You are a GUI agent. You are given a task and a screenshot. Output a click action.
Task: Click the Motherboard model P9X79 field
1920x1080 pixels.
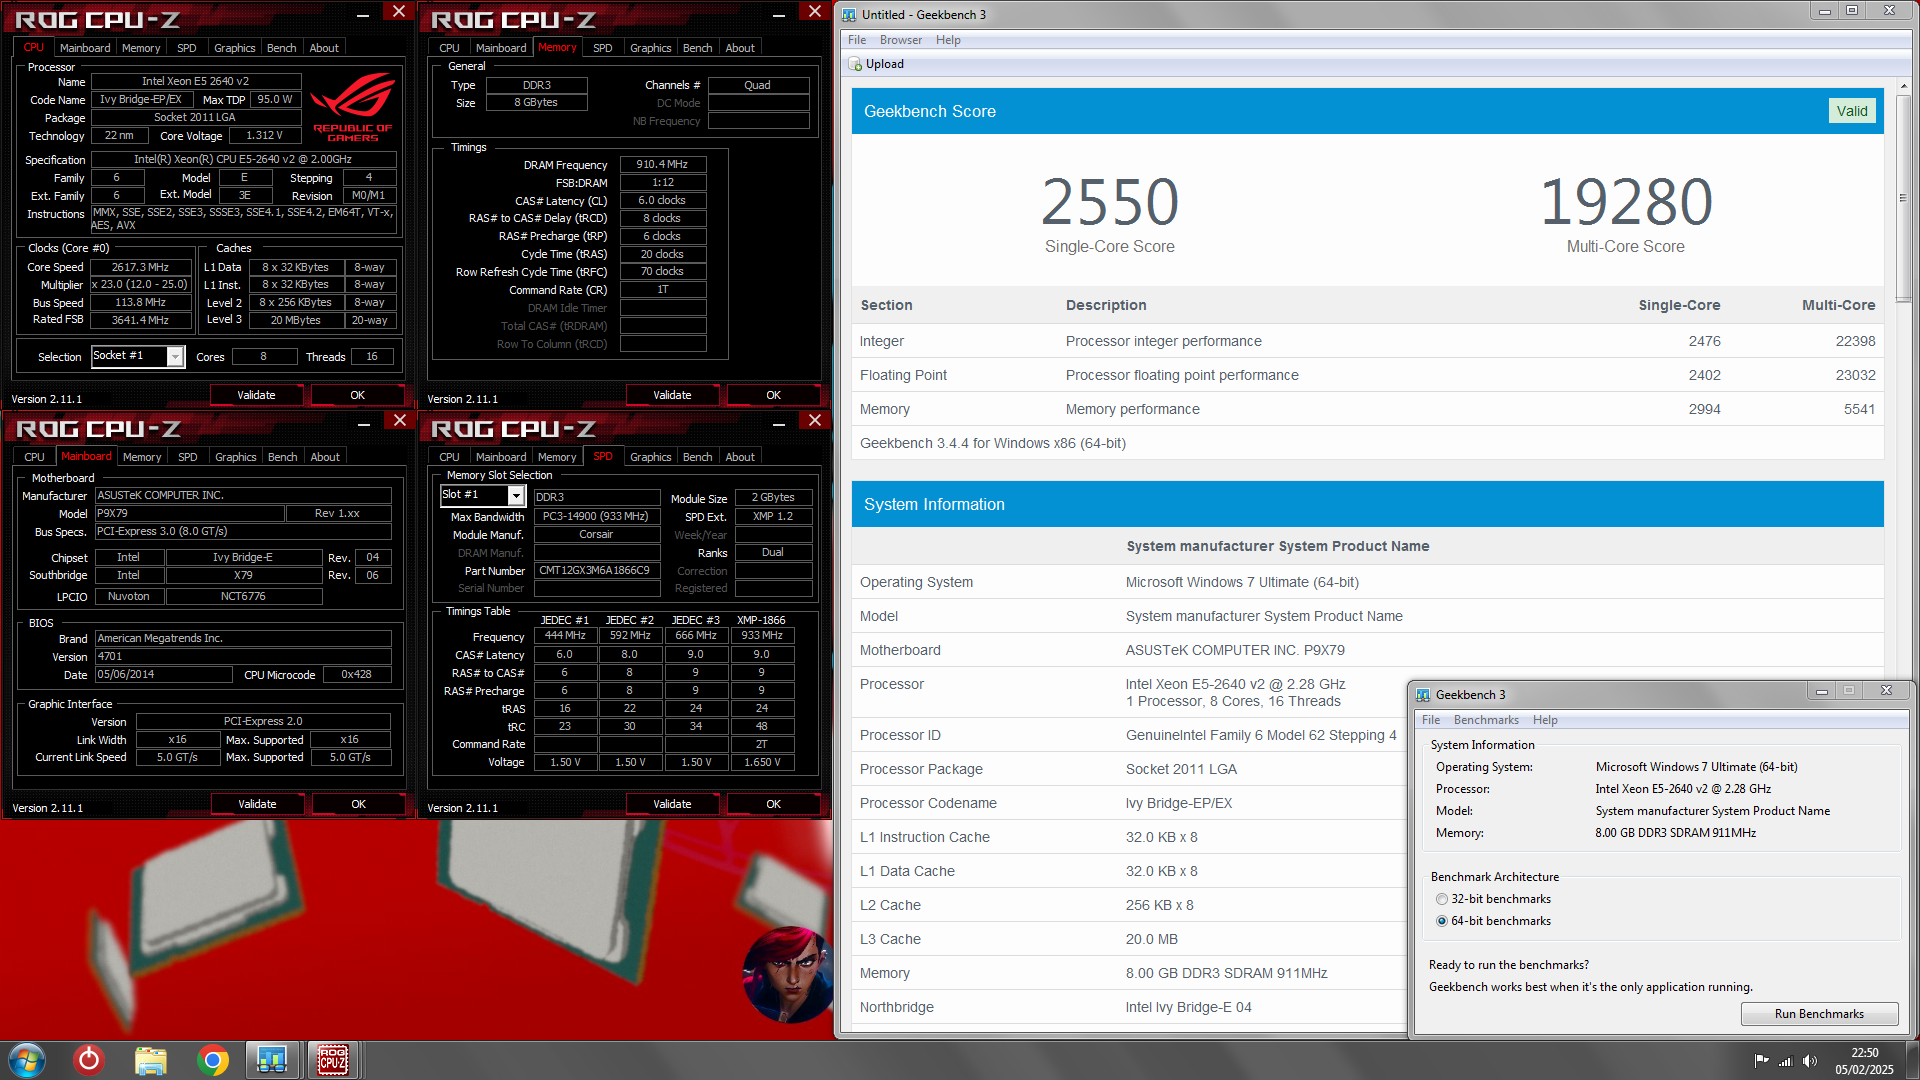pyautogui.click(x=189, y=514)
